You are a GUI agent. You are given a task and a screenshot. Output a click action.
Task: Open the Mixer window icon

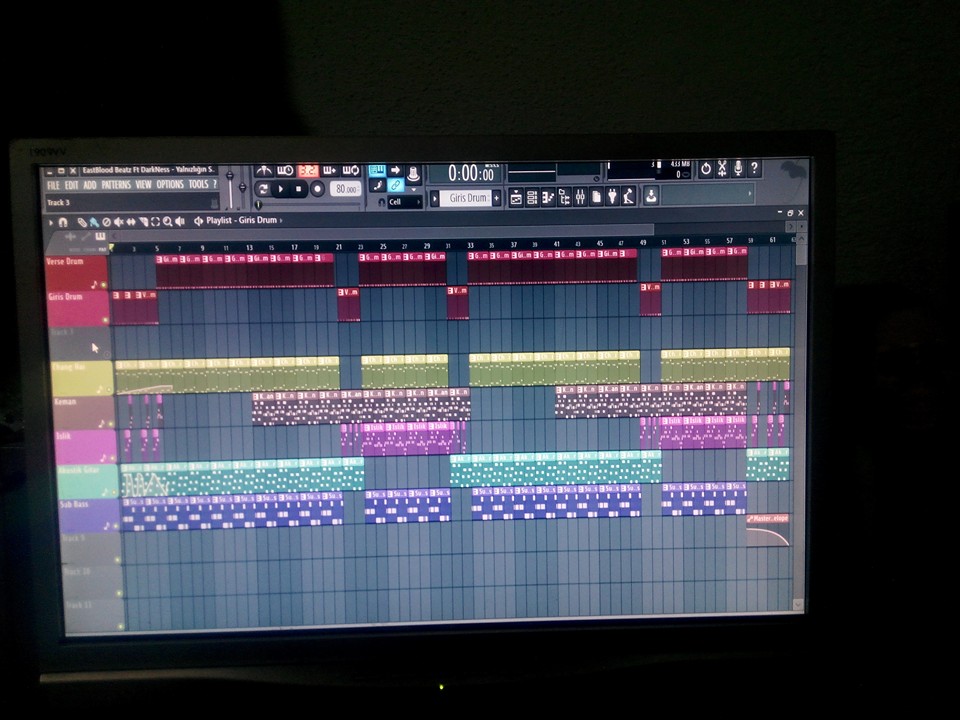pos(579,197)
